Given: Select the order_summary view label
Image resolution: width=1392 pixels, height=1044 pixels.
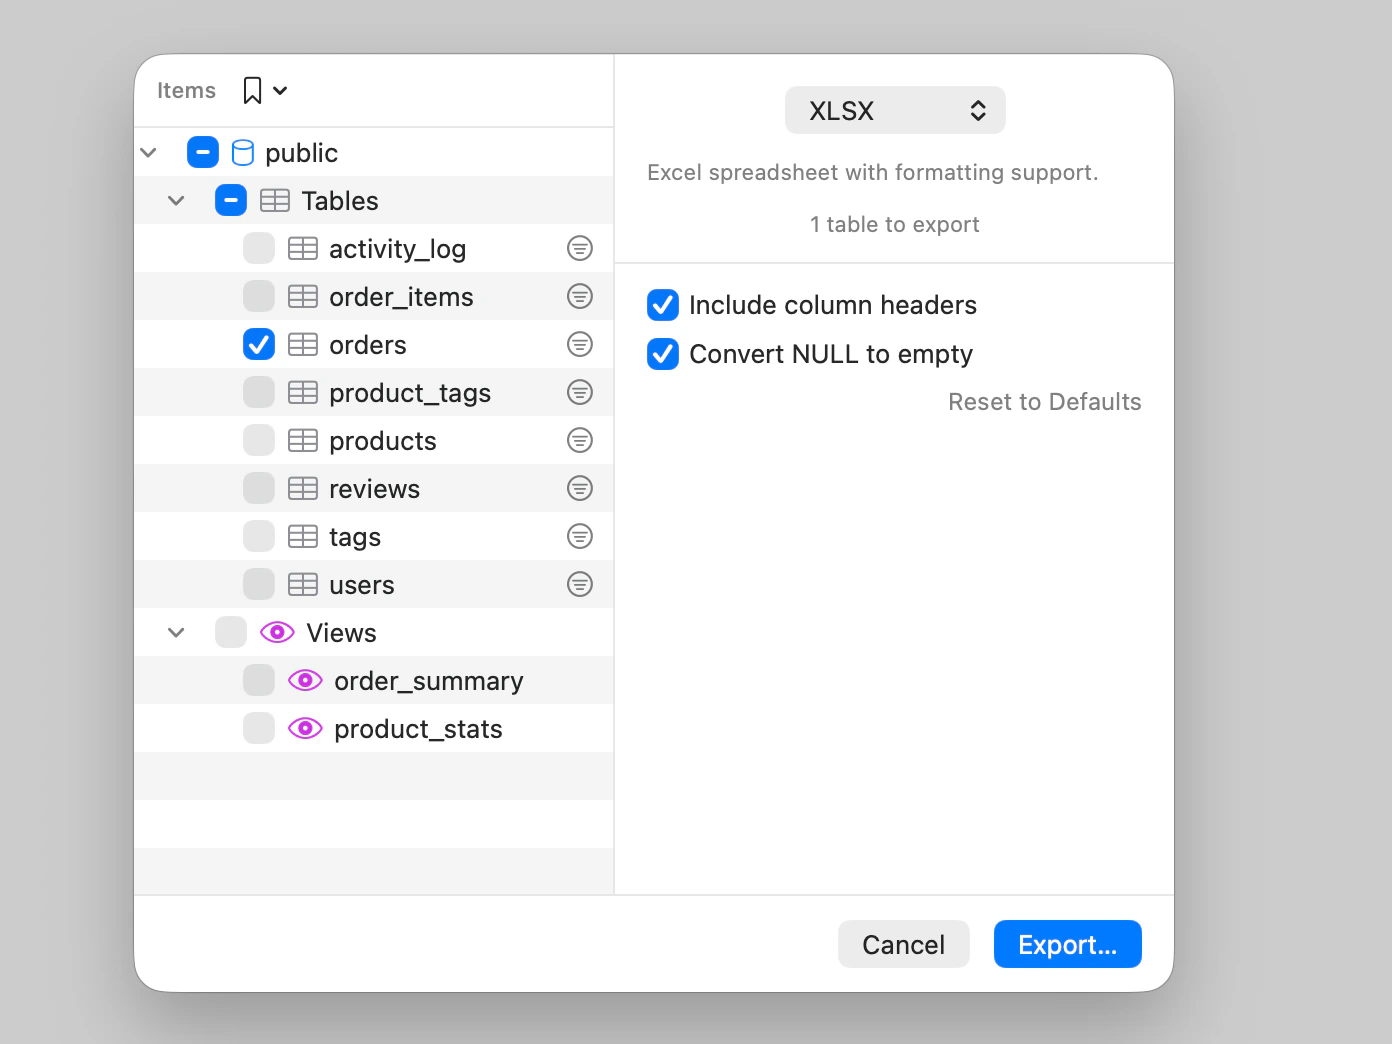Looking at the screenshot, I should [428, 681].
